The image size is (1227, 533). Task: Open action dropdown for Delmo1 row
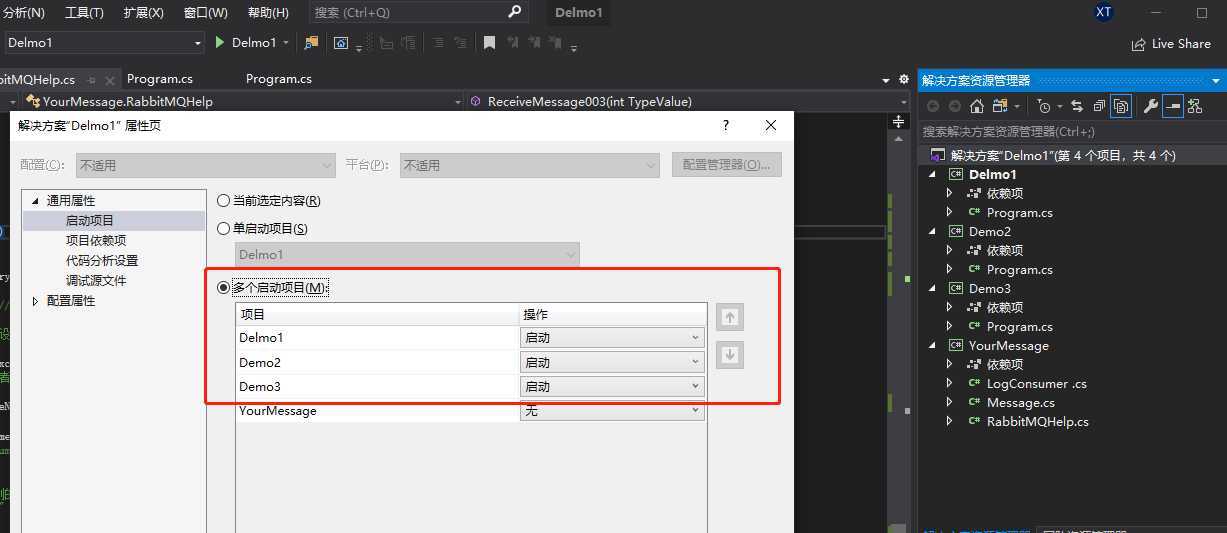tap(612, 338)
